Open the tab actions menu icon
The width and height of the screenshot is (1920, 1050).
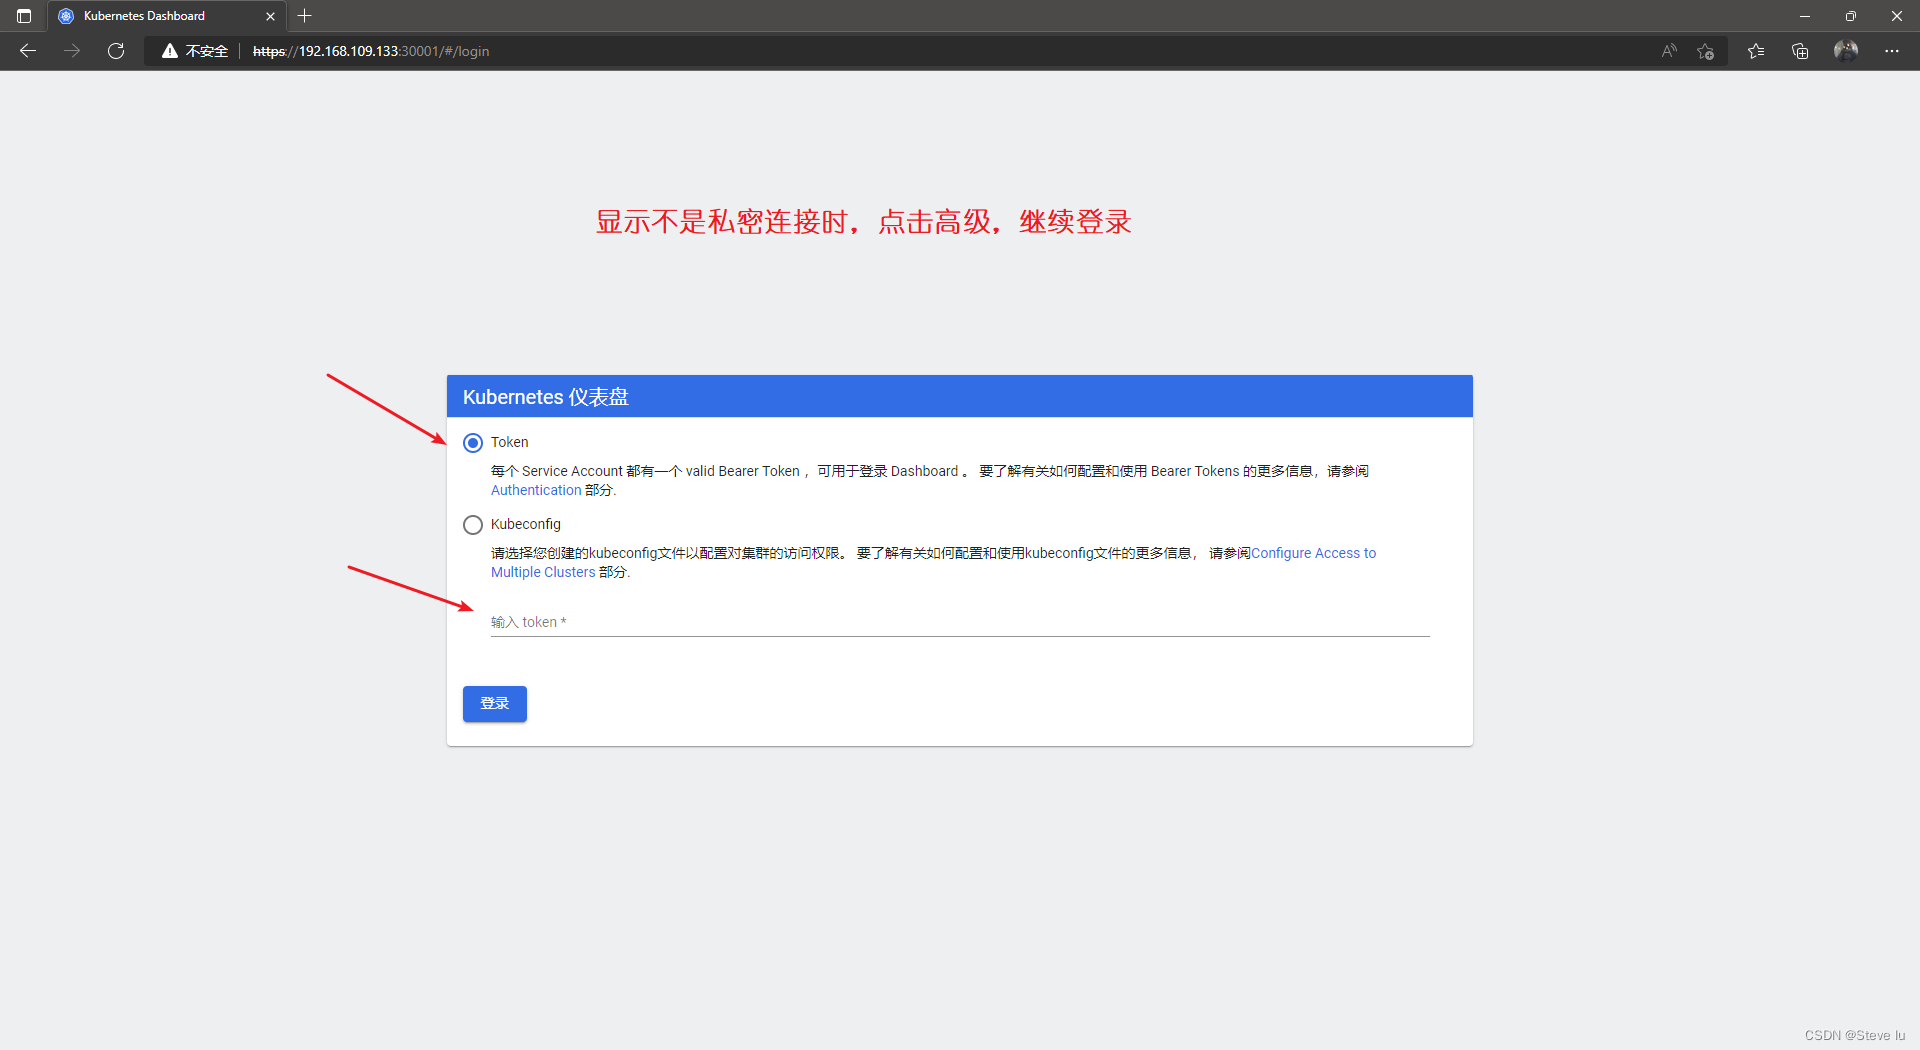[x=24, y=16]
